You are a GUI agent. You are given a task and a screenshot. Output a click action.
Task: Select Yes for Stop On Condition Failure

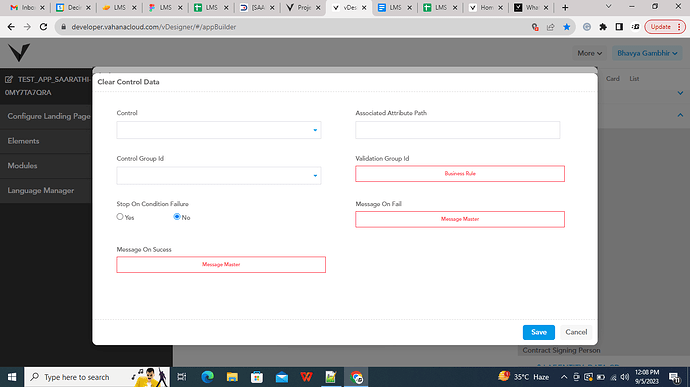(x=120, y=217)
